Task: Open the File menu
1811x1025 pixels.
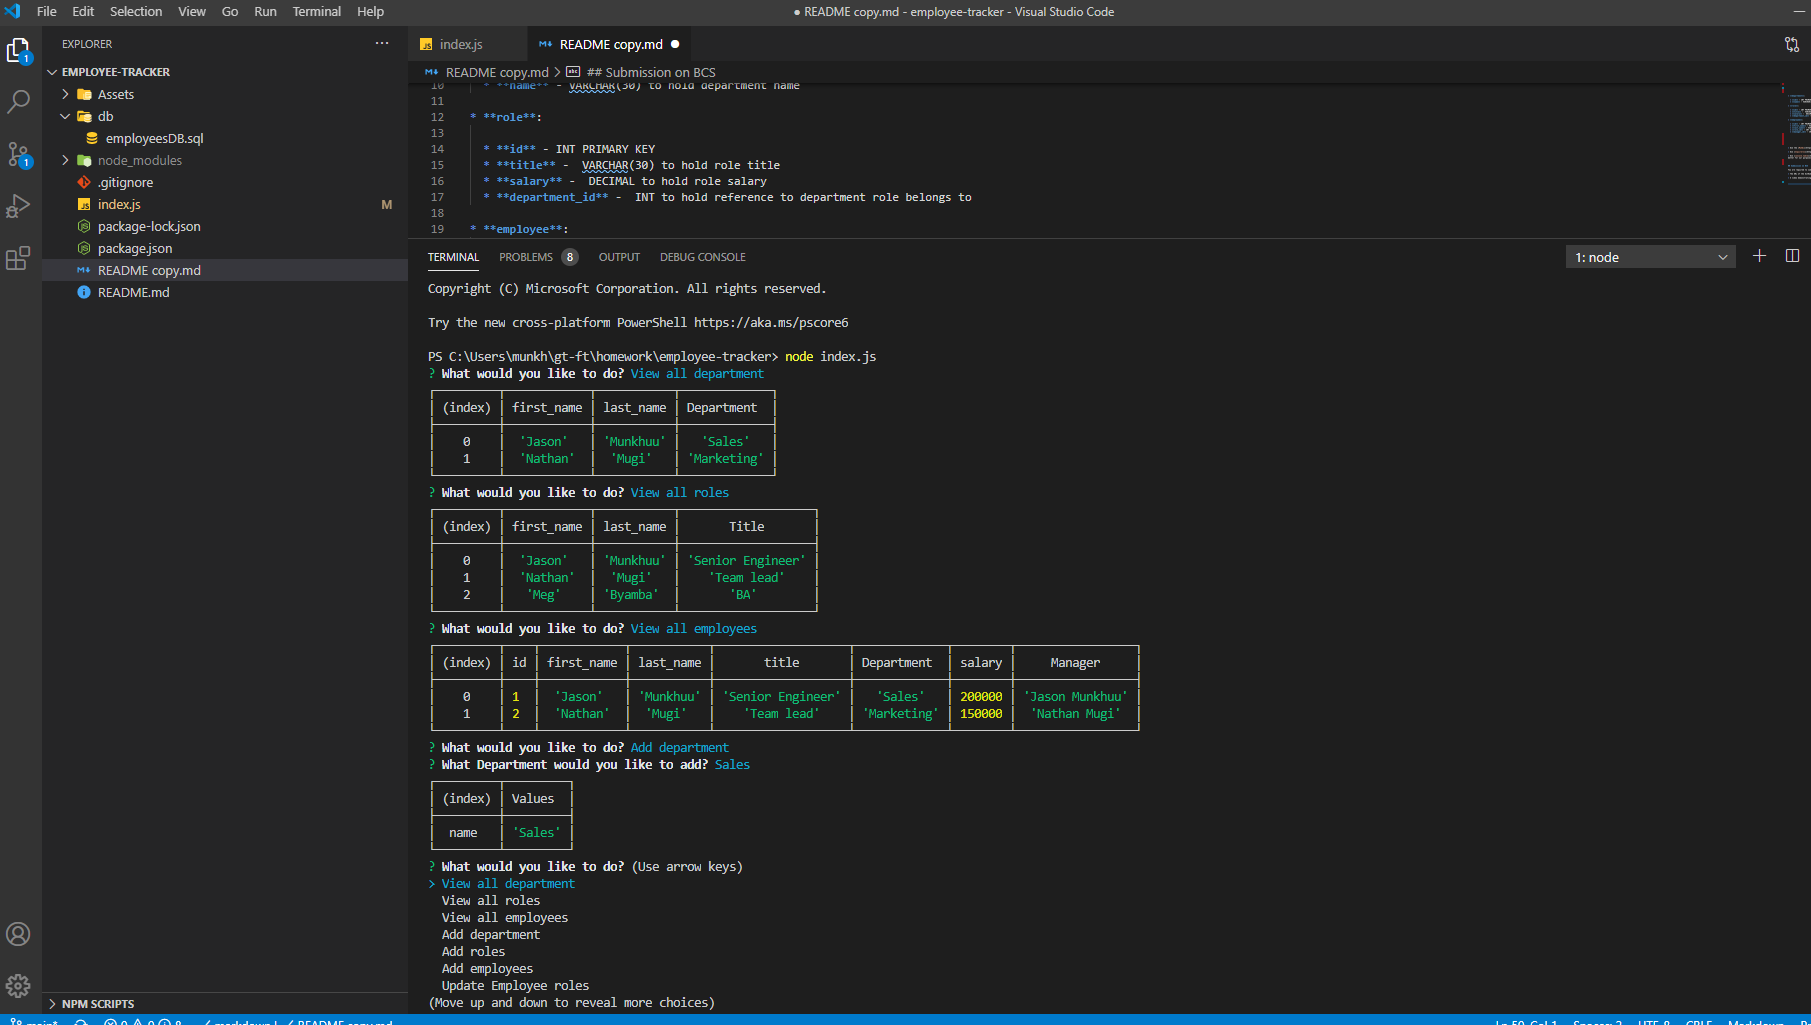Action: tap(47, 11)
